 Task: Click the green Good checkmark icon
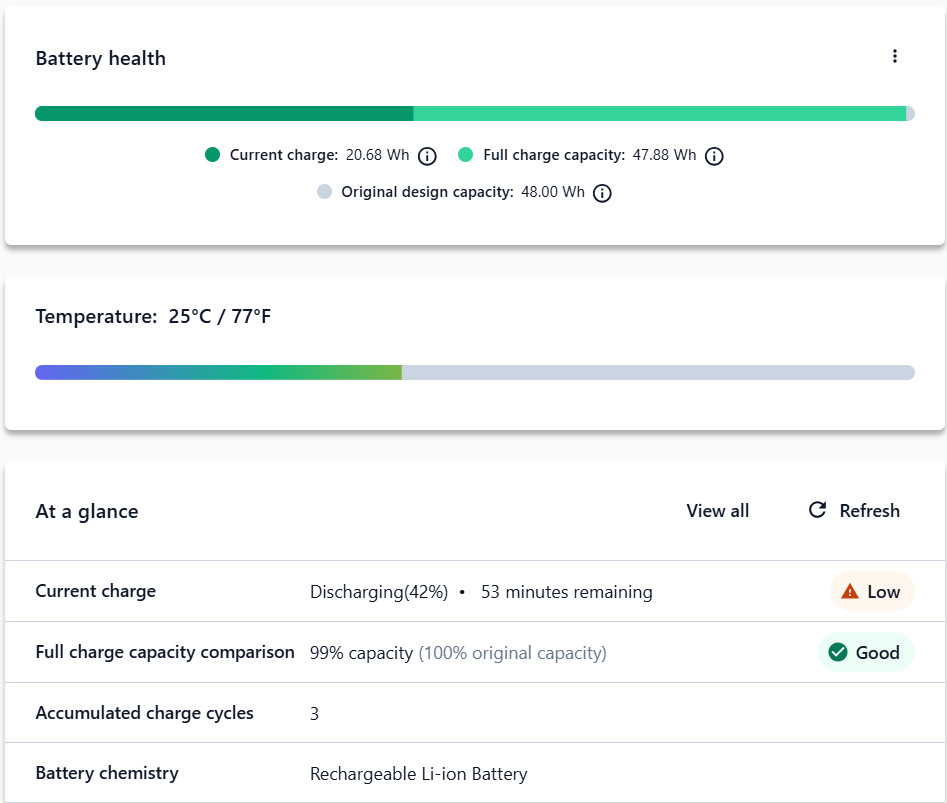point(838,652)
